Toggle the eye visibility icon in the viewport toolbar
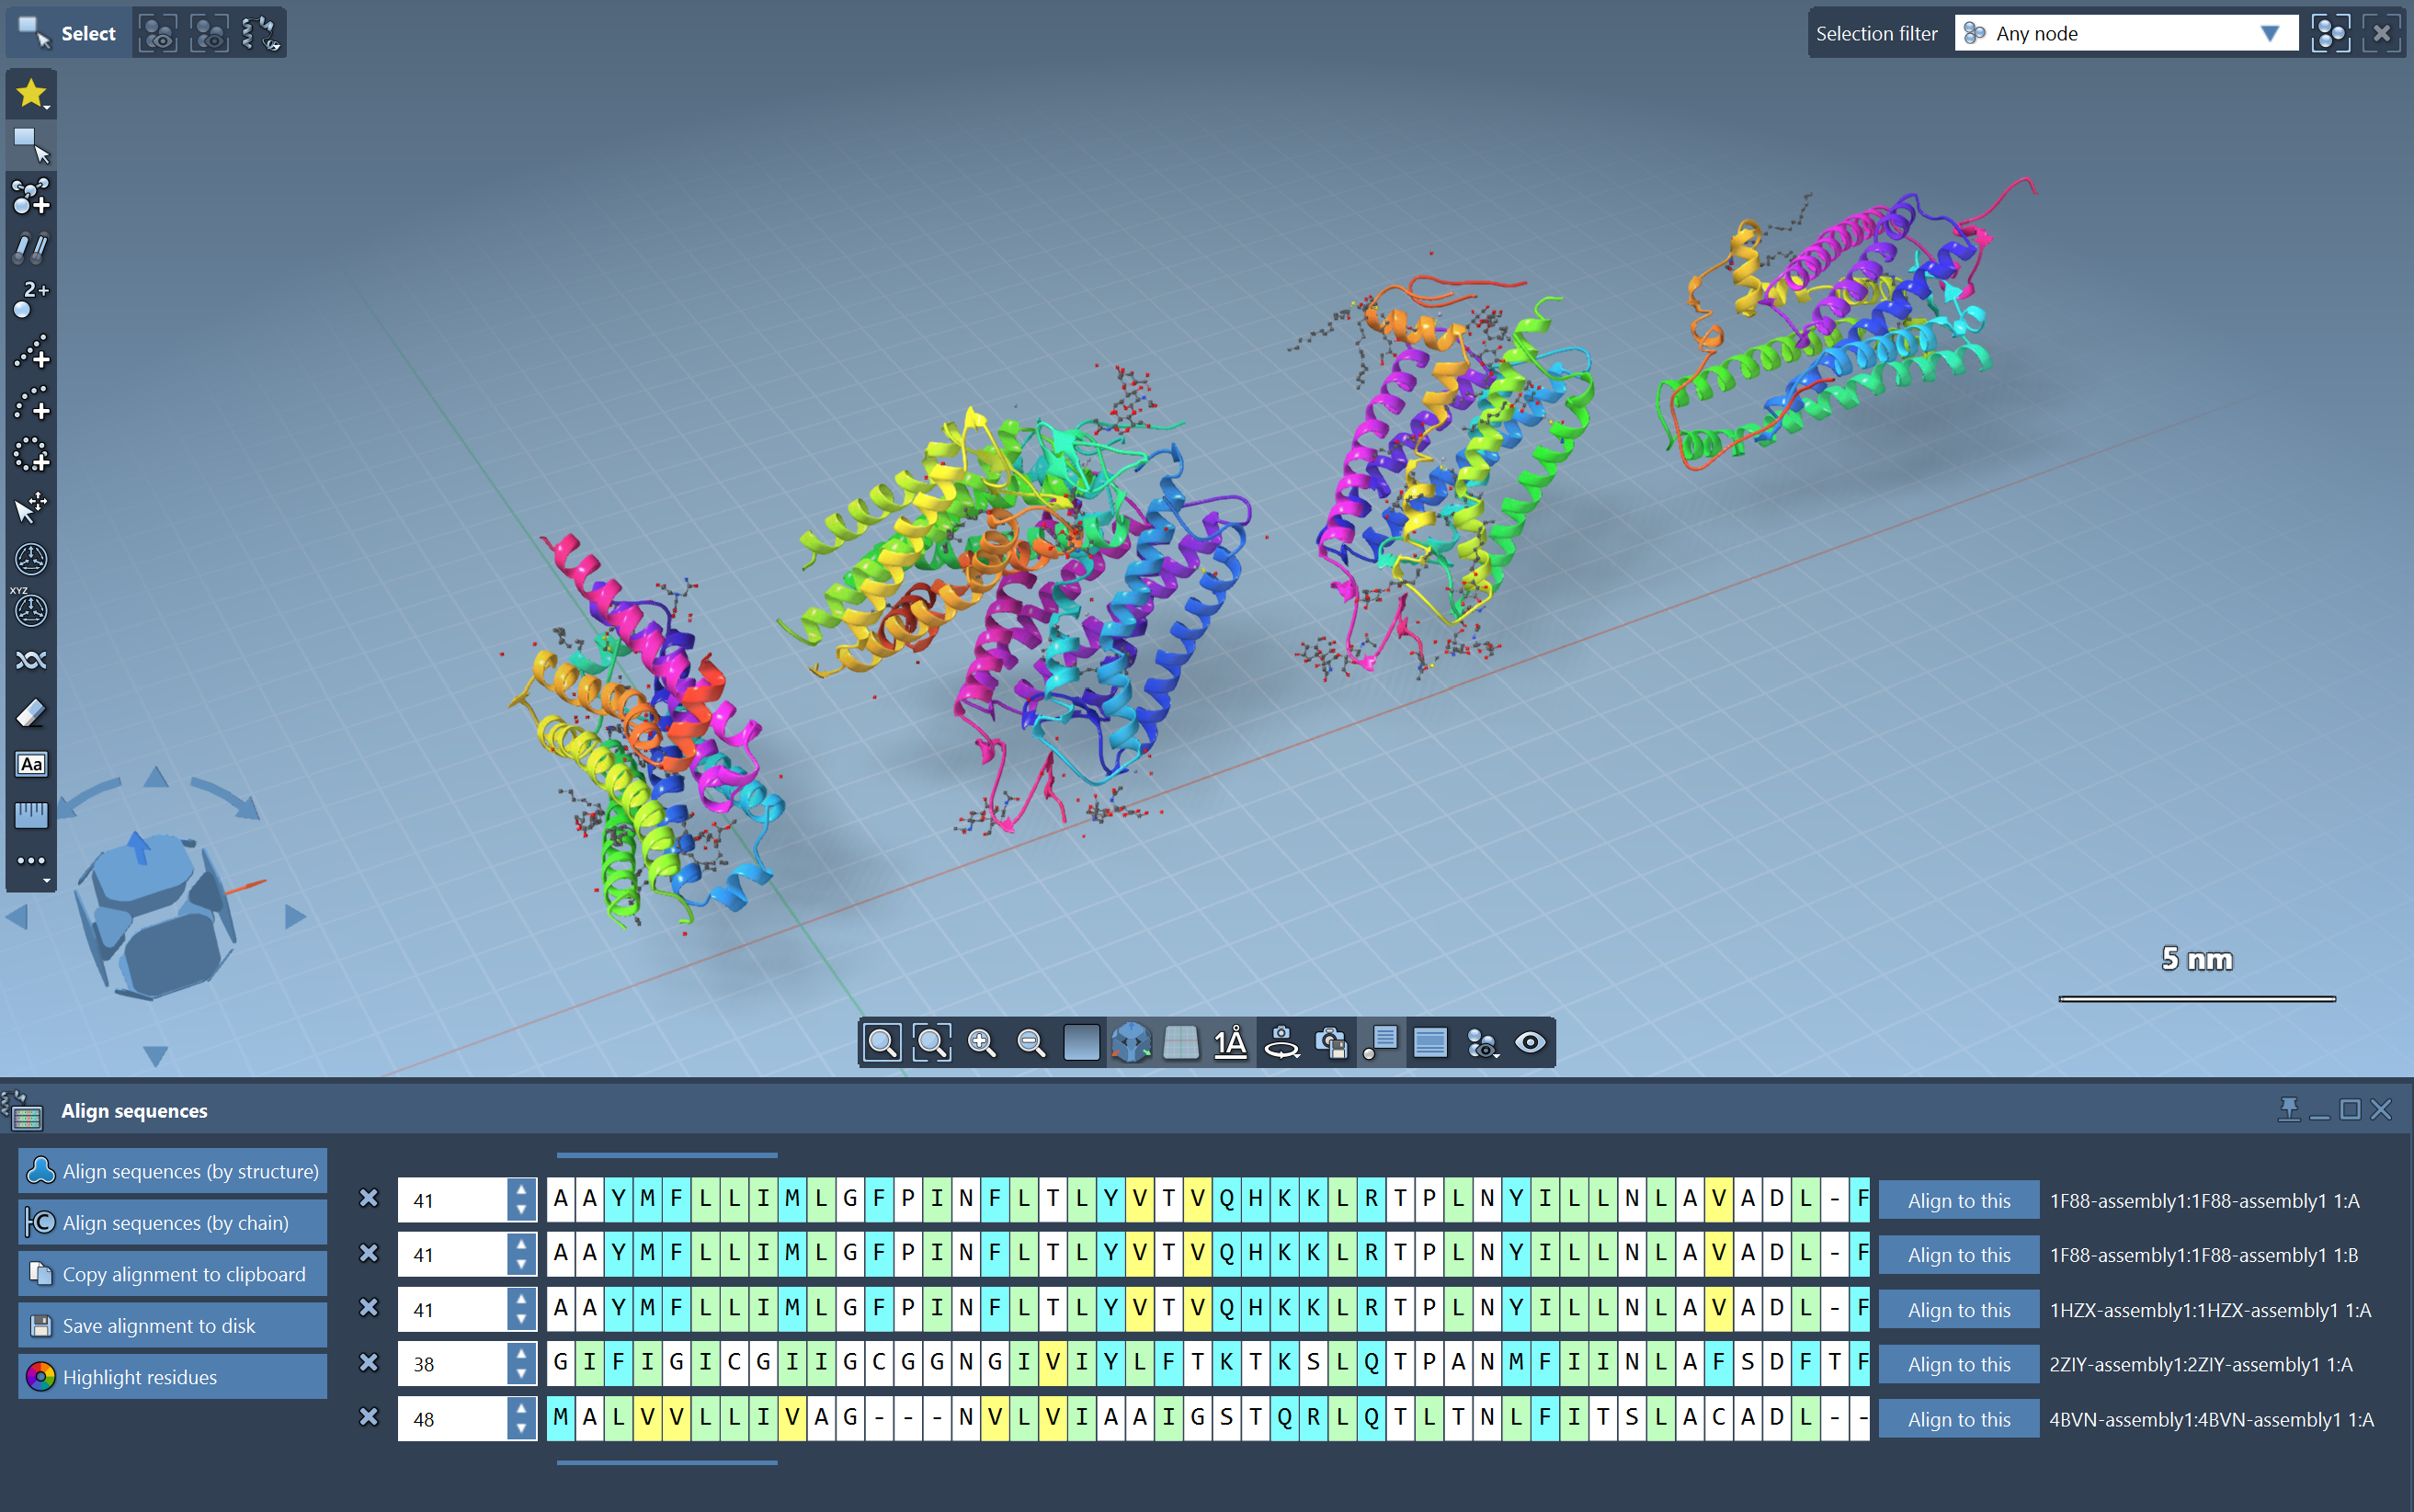This screenshot has width=2414, height=1512. [1530, 1043]
